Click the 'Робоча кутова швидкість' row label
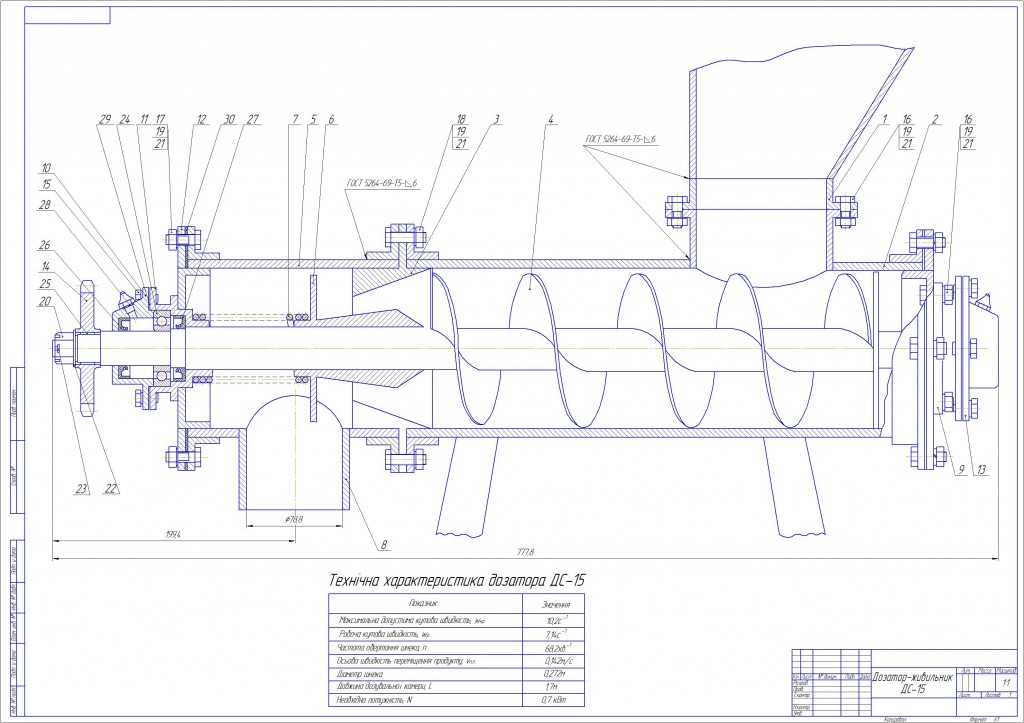1024x723 pixels. [x=385, y=634]
